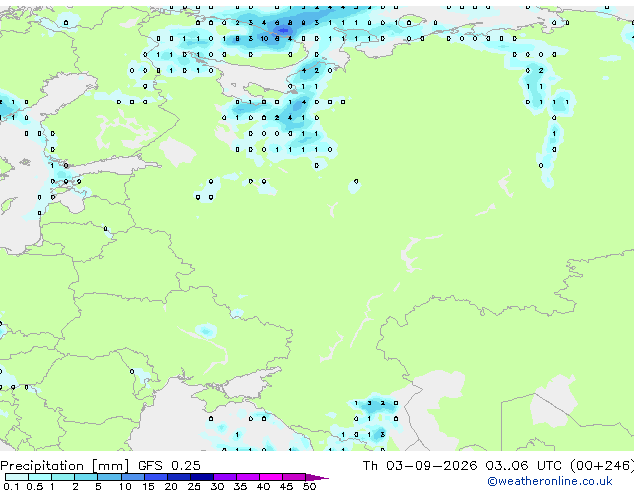Click the 15–20 mm legend color box
Screen dimensions: 634x490
click(x=155, y=477)
